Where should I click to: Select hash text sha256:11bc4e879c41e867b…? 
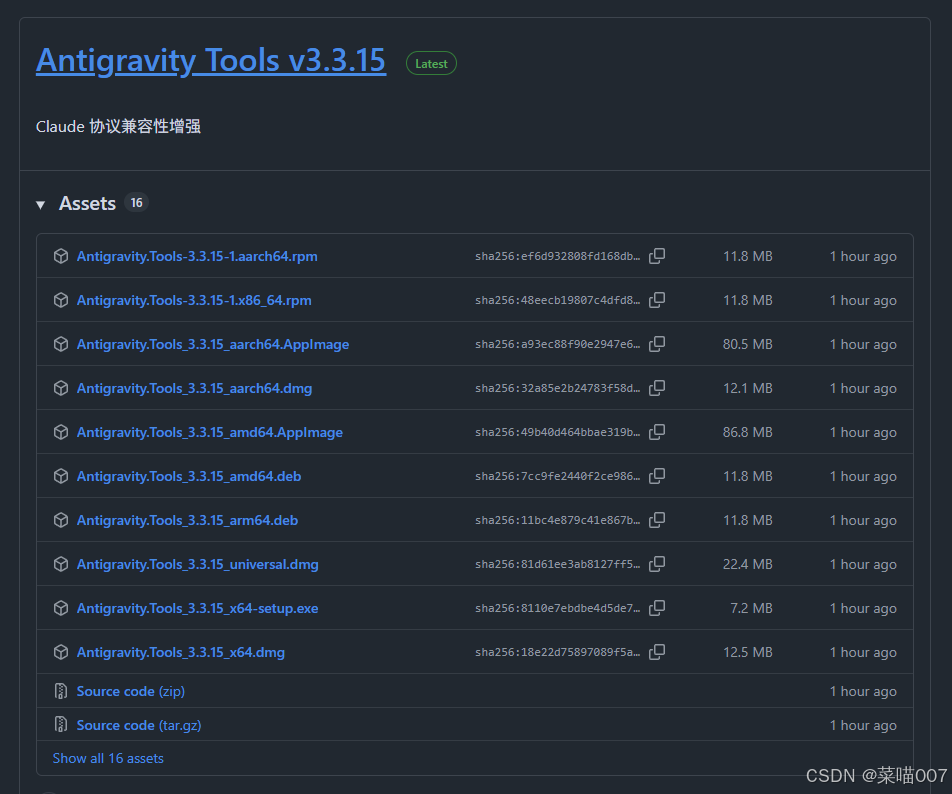tap(557, 520)
